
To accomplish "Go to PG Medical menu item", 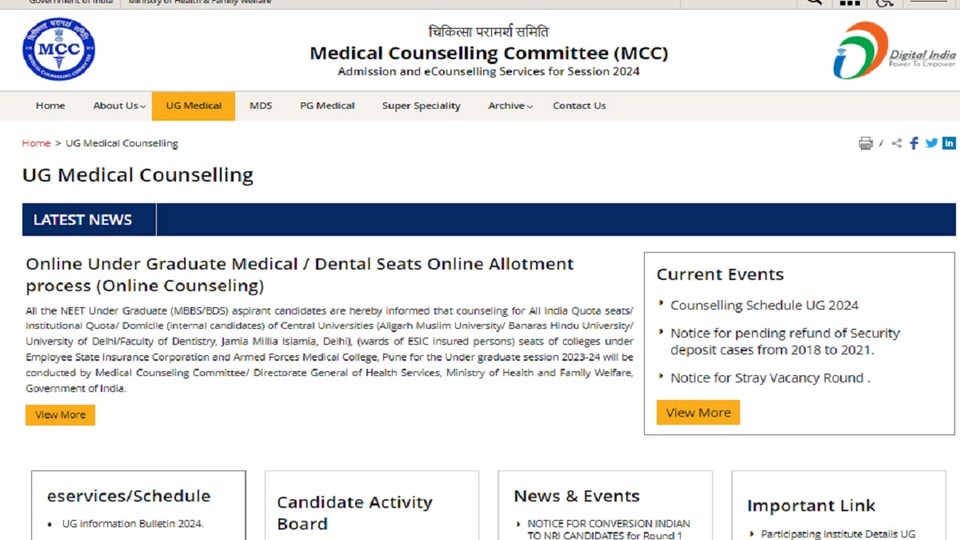I will tap(327, 106).
